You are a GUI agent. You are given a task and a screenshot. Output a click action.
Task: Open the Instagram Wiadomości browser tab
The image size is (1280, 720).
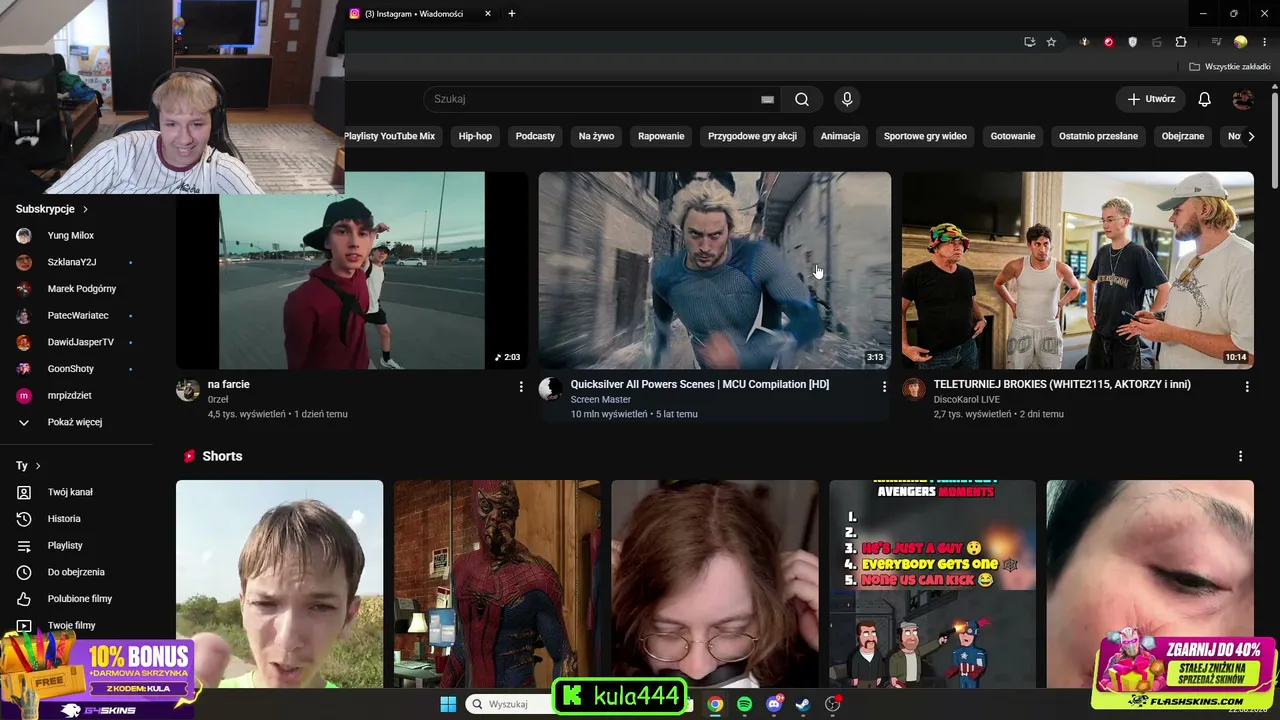point(420,14)
